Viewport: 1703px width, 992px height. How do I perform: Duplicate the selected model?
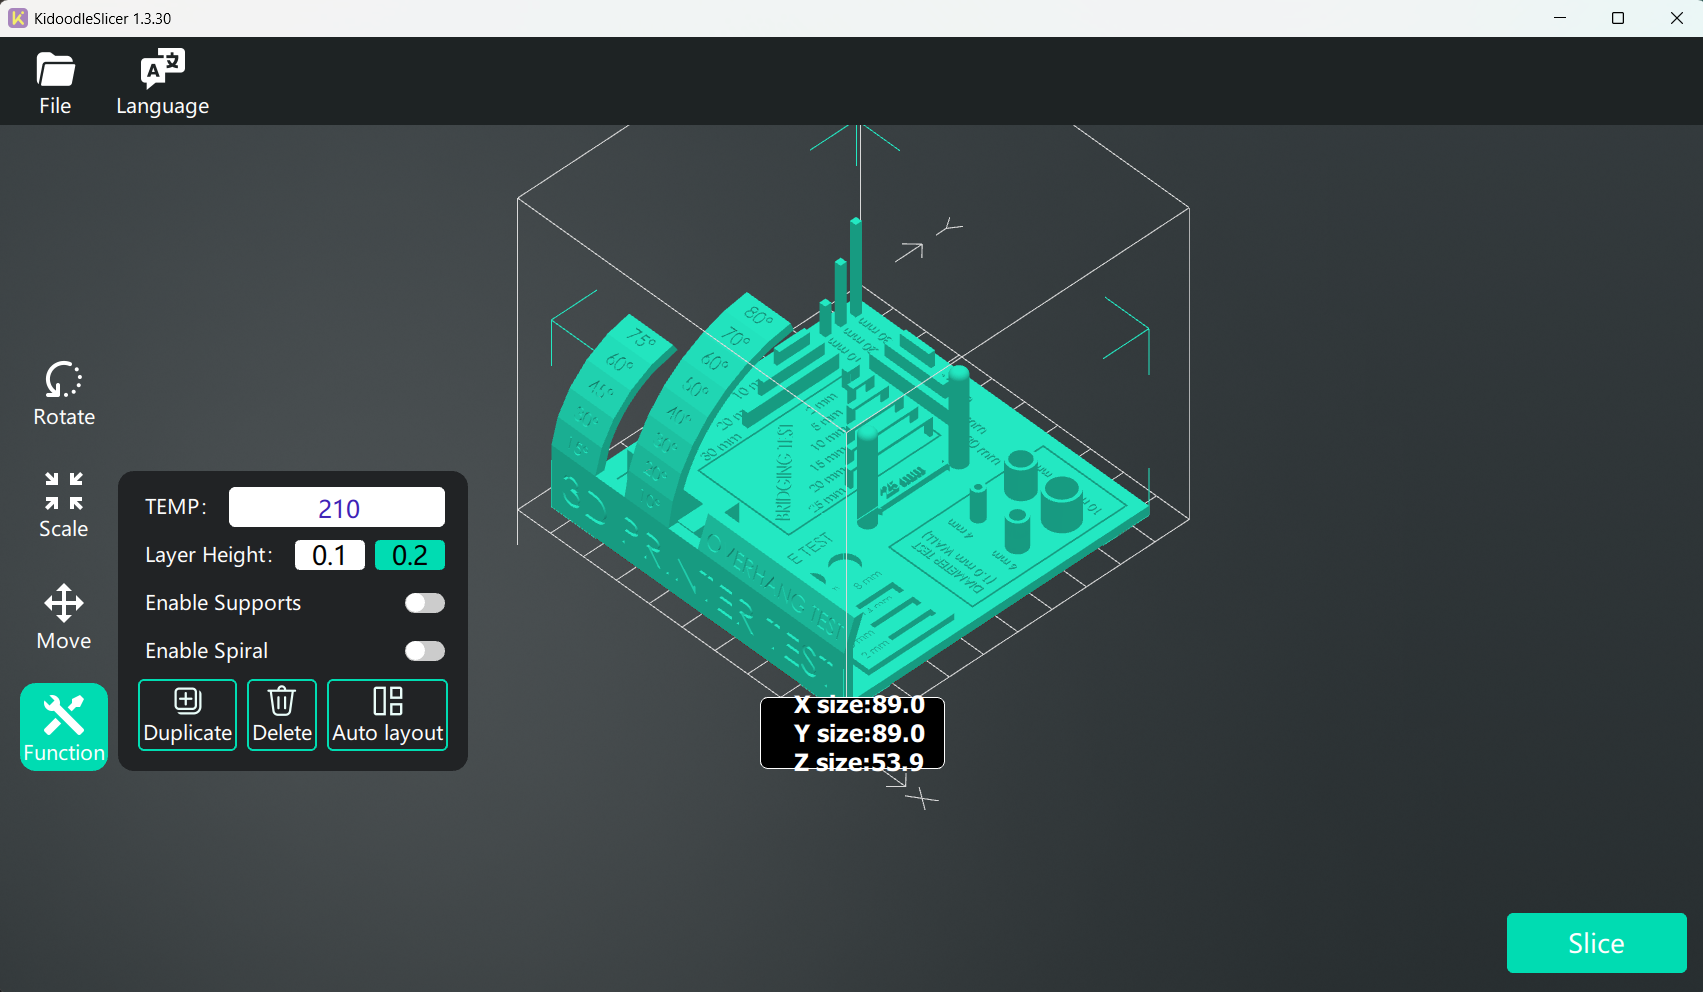(187, 715)
